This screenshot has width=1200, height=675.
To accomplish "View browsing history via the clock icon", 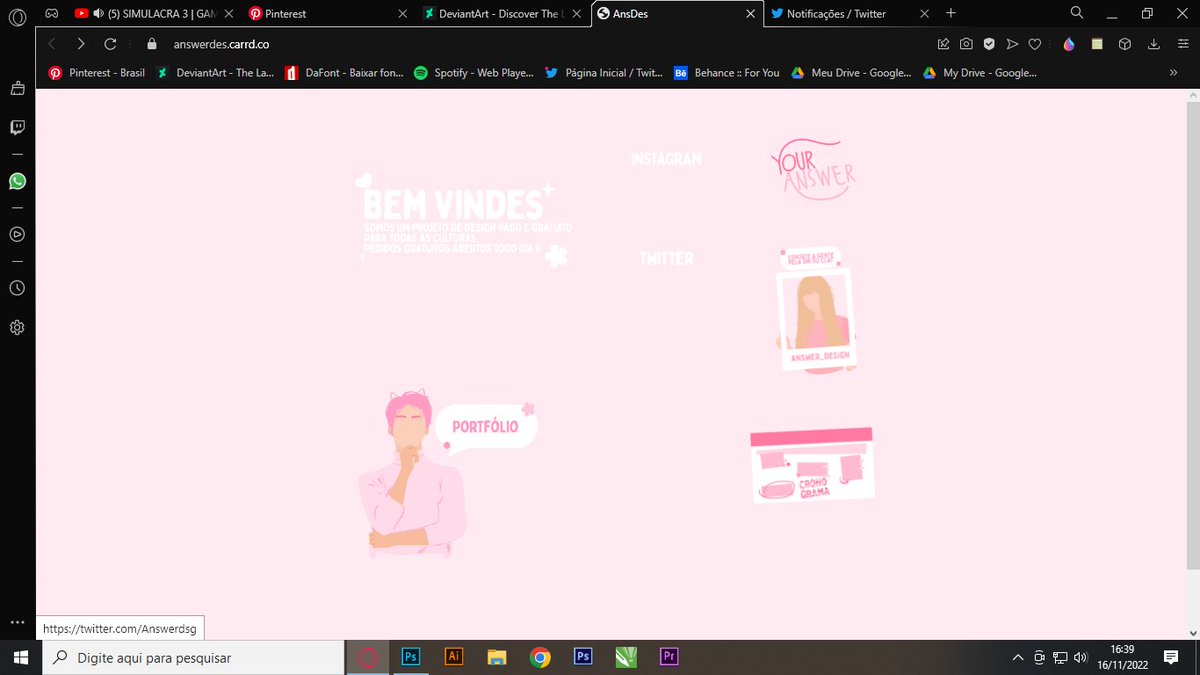I will coord(17,288).
